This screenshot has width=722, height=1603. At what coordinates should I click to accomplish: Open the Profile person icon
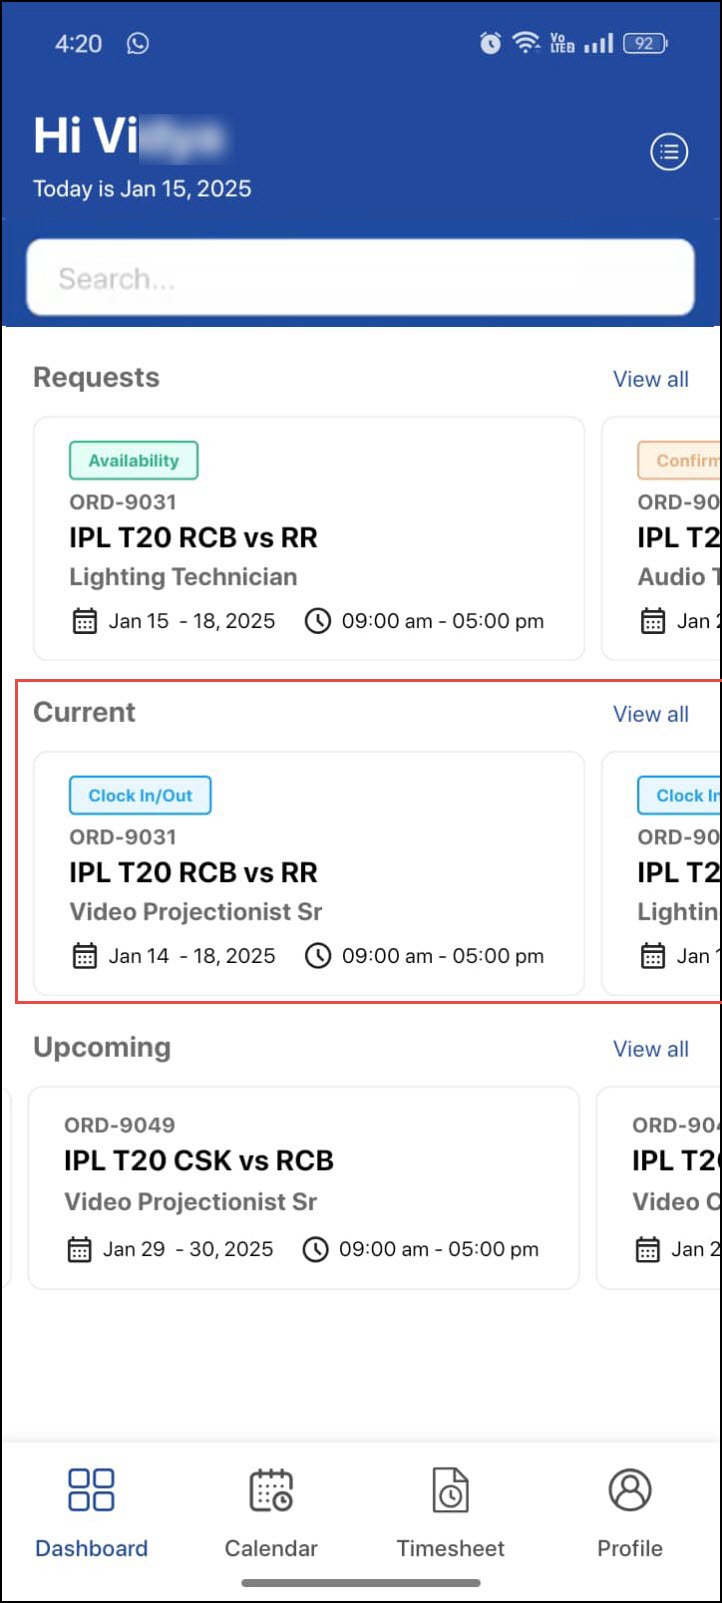[x=630, y=1489]
